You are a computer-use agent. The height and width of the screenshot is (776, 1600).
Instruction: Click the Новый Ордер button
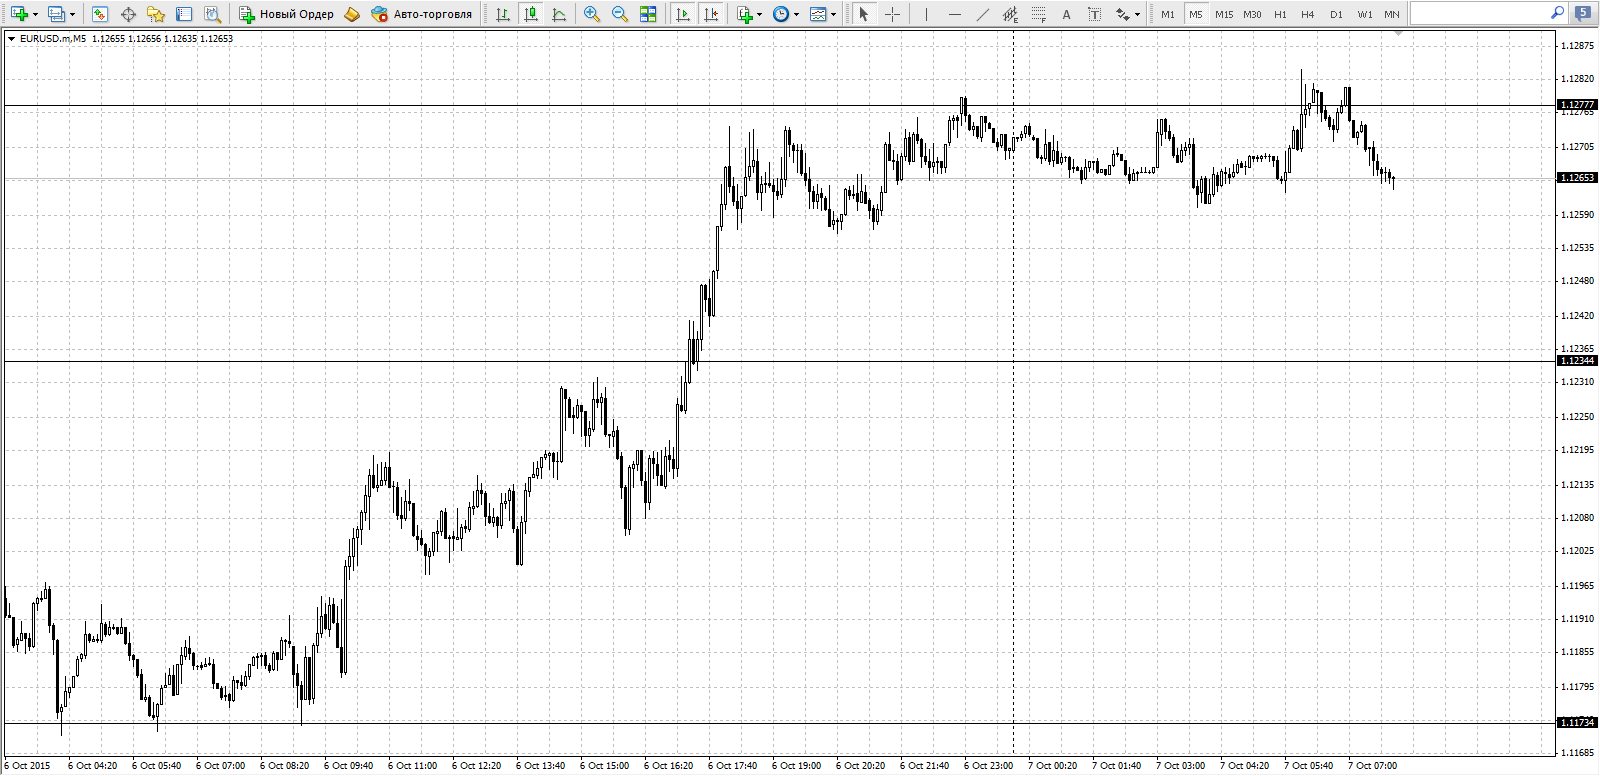click(286, 14)
